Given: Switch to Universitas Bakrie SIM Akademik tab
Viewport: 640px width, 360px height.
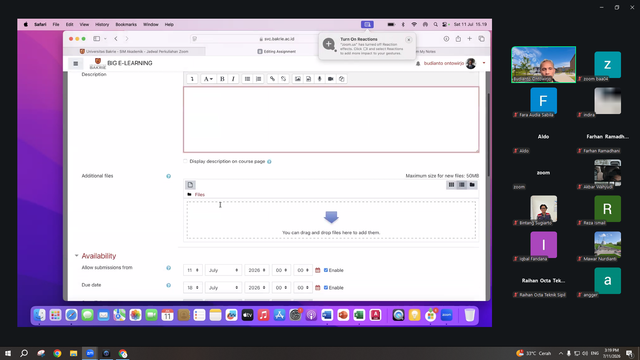Looking at the screenshot, I should (x=134, y=51).
